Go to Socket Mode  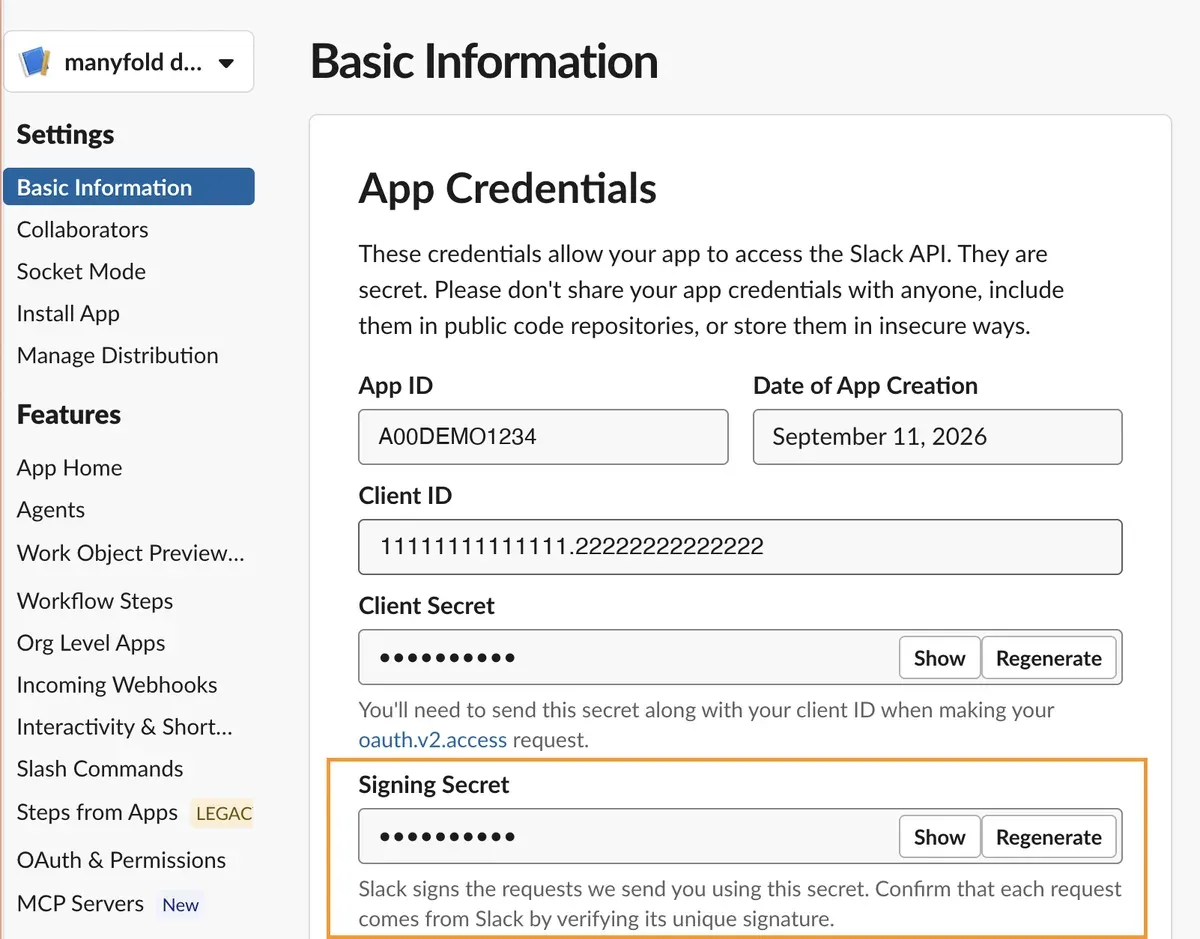click(81, 271)
